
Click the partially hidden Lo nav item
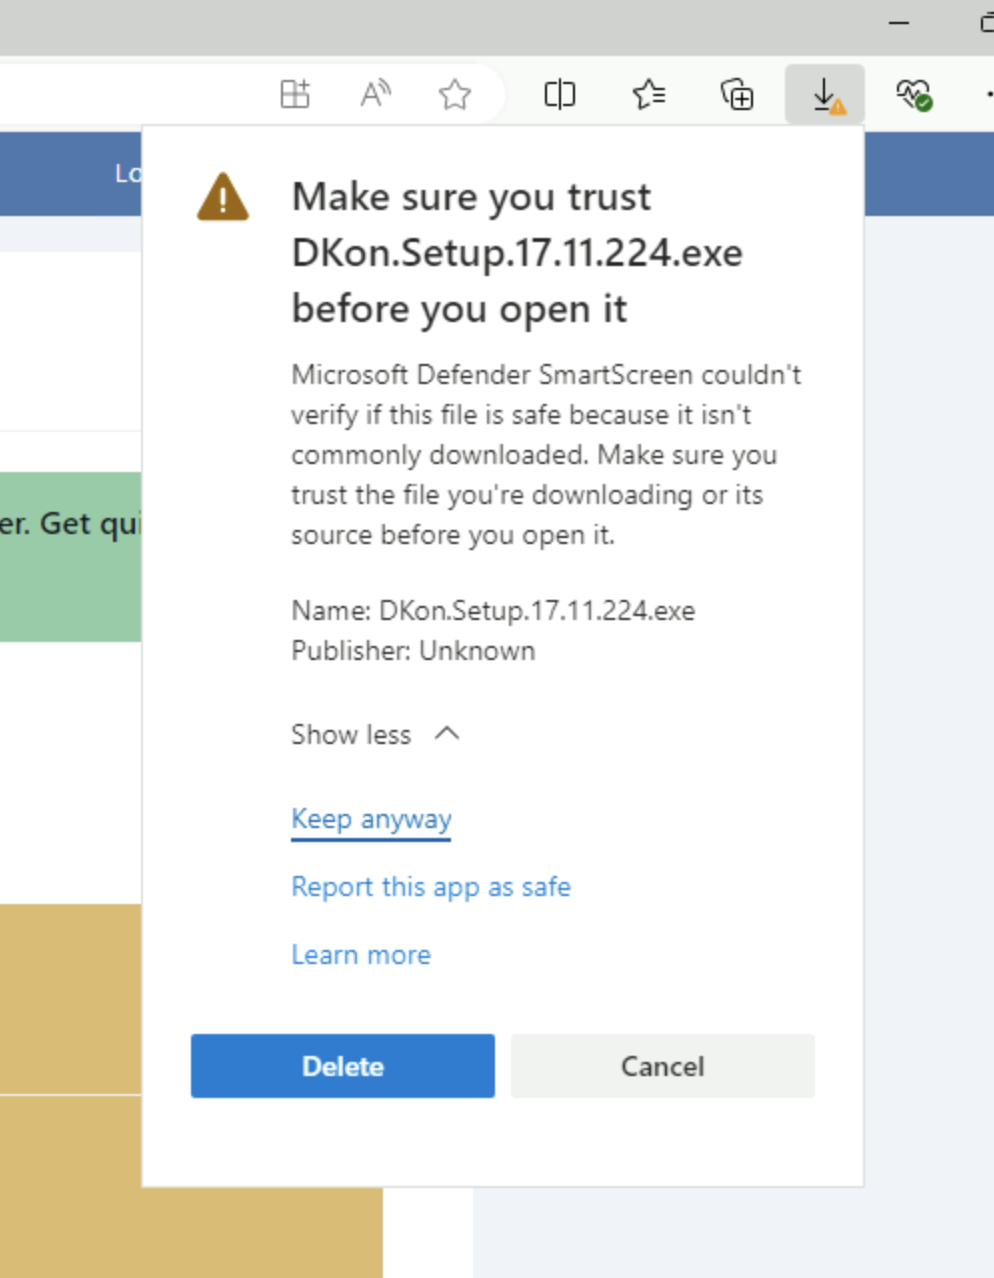click(x=127, y=174)
